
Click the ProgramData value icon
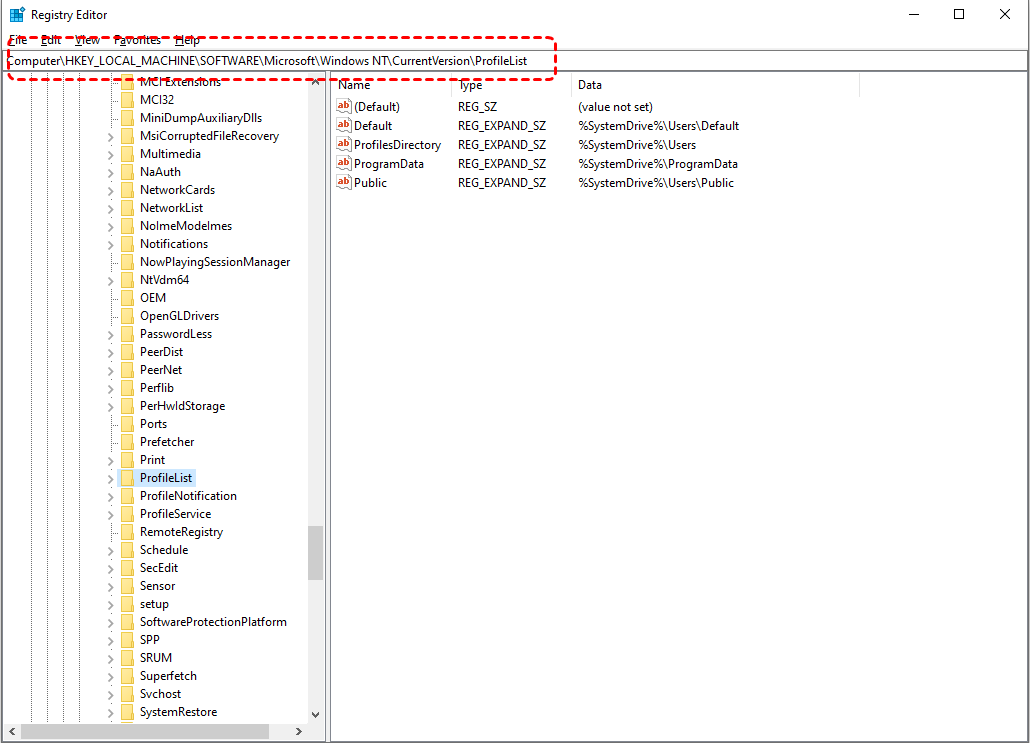click(344, 163)
